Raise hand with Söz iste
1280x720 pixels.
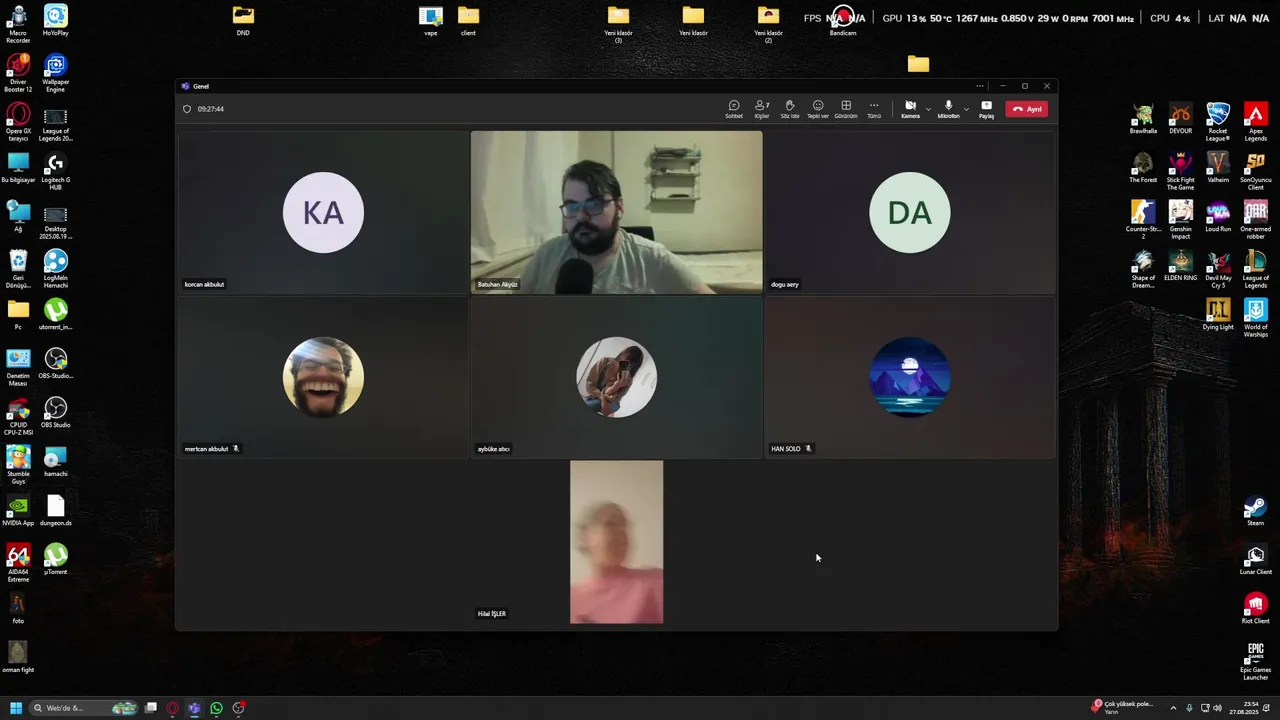790,109
